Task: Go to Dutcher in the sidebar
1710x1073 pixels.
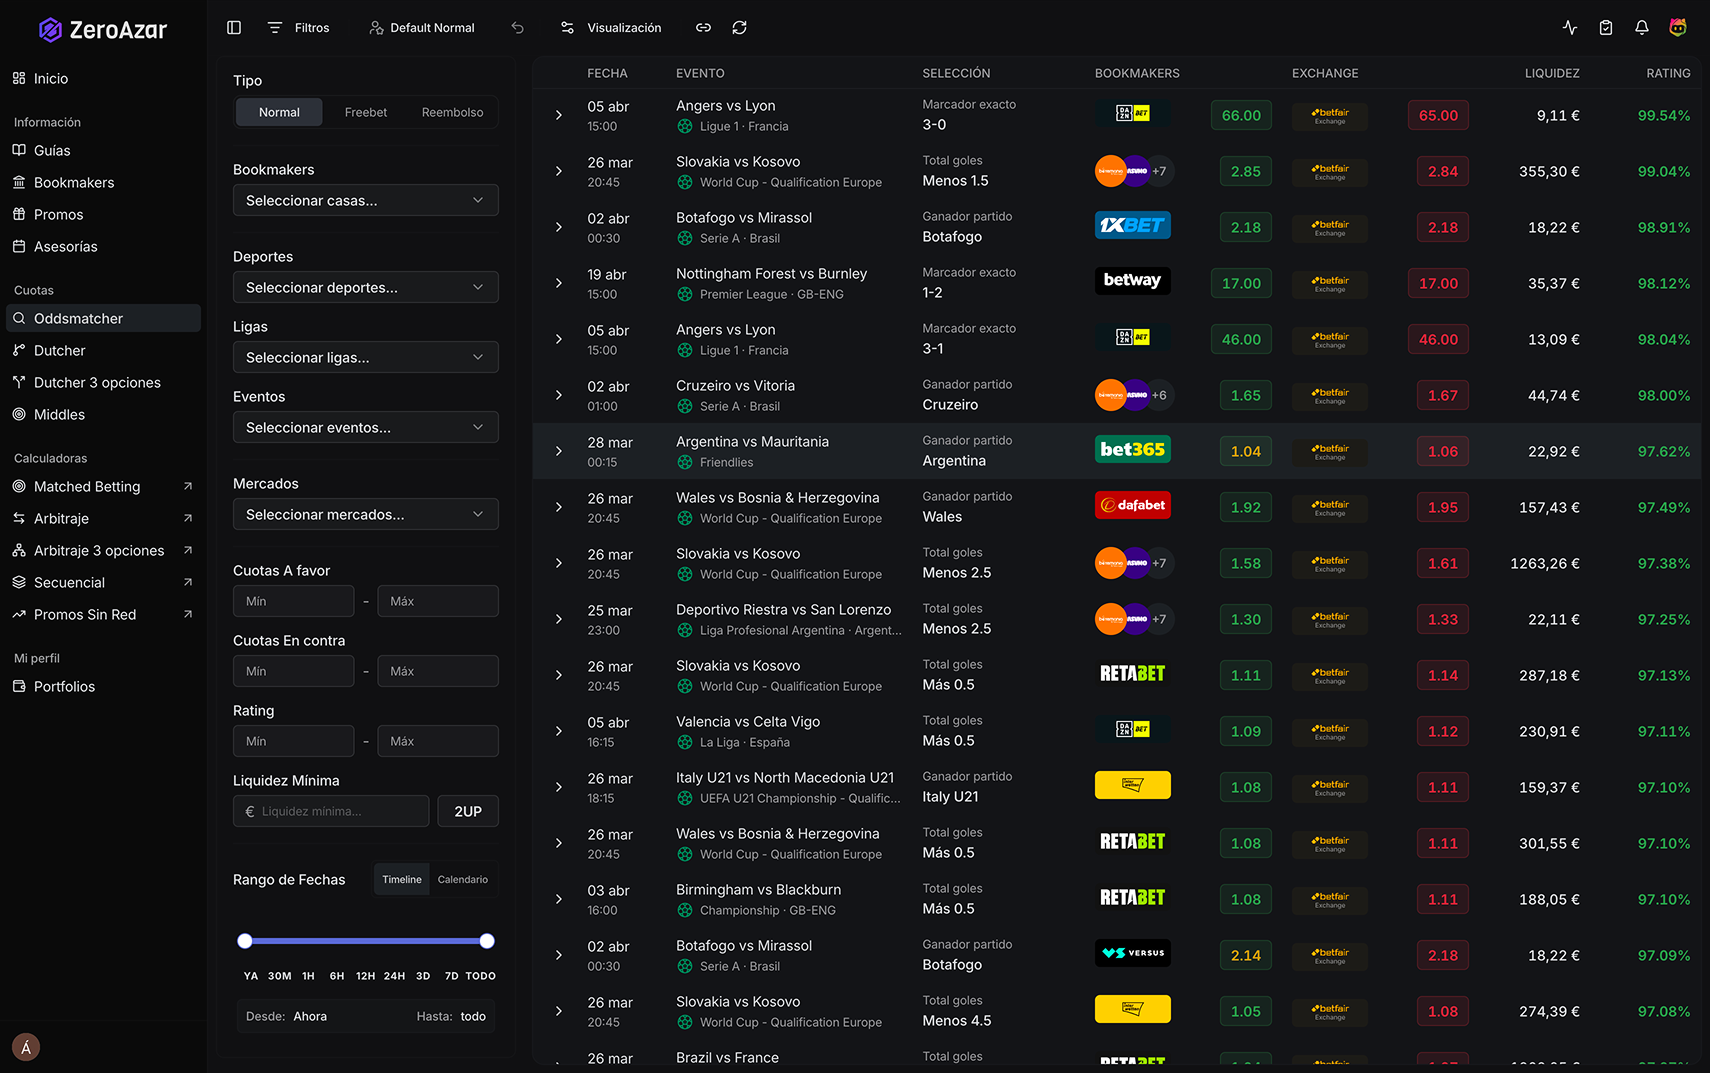Action: (60, 351)
